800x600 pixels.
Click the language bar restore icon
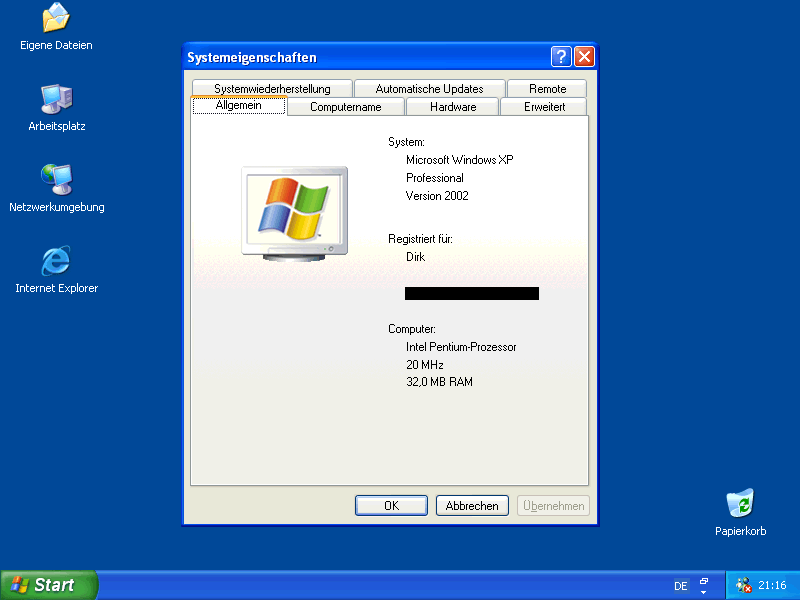[x=704, y=580]
